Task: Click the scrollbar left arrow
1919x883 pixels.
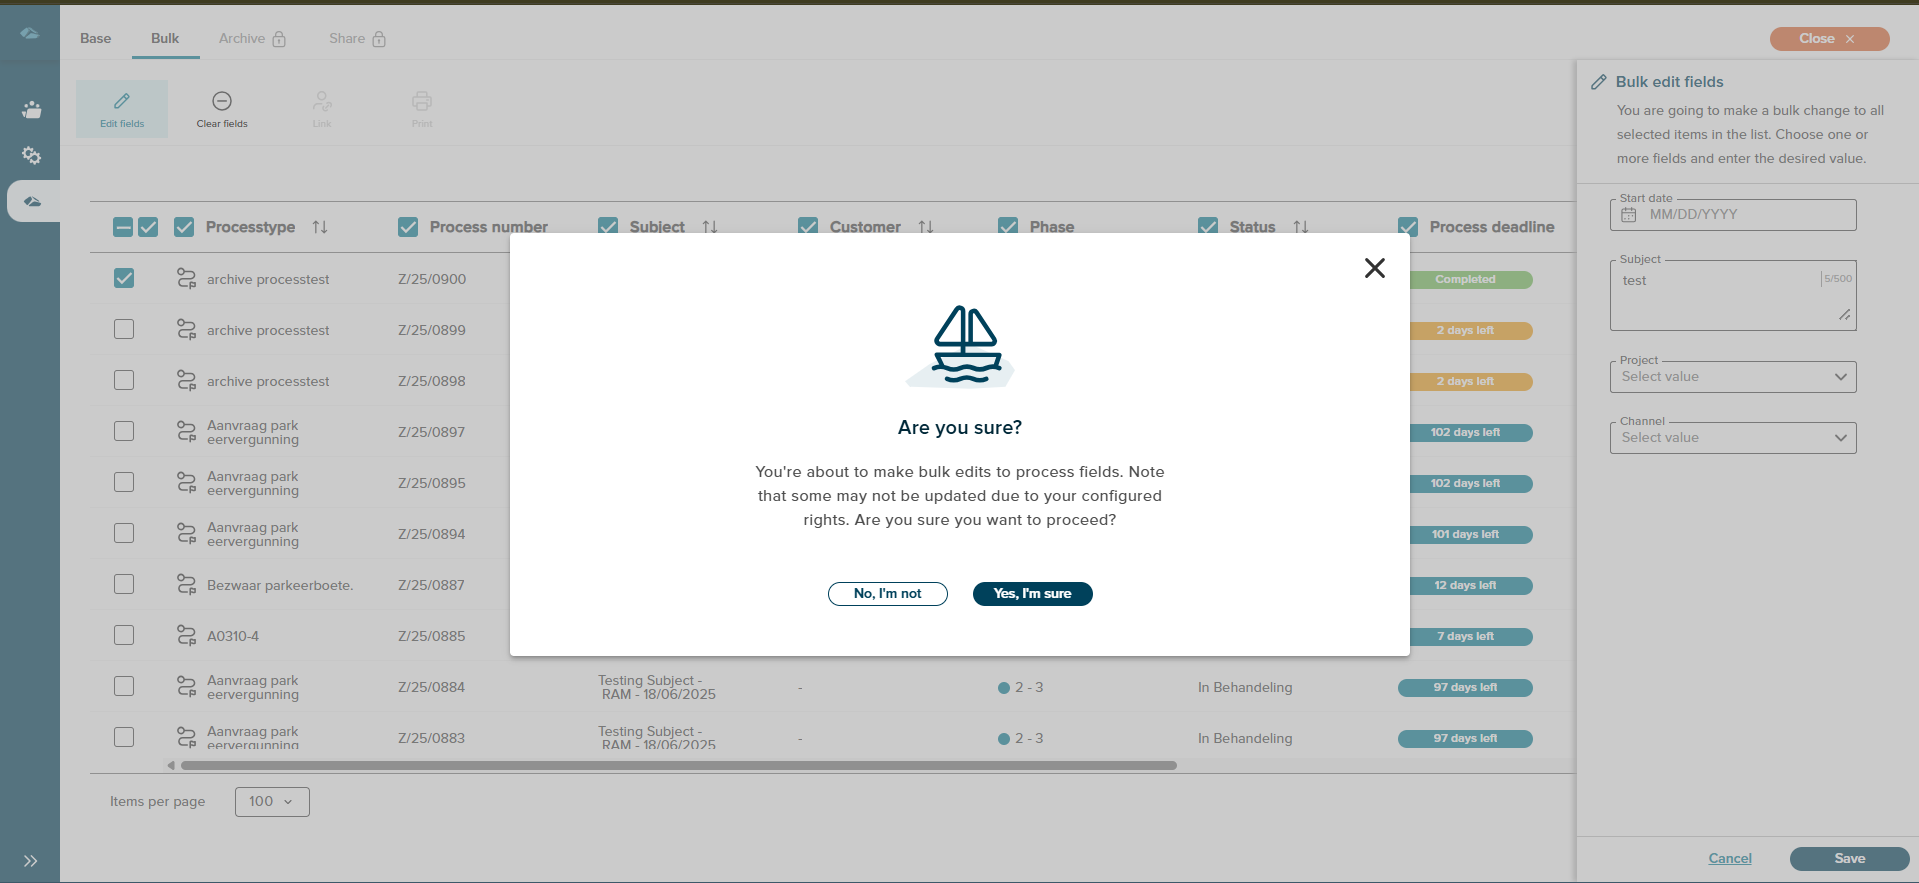Action: (171, 766)
